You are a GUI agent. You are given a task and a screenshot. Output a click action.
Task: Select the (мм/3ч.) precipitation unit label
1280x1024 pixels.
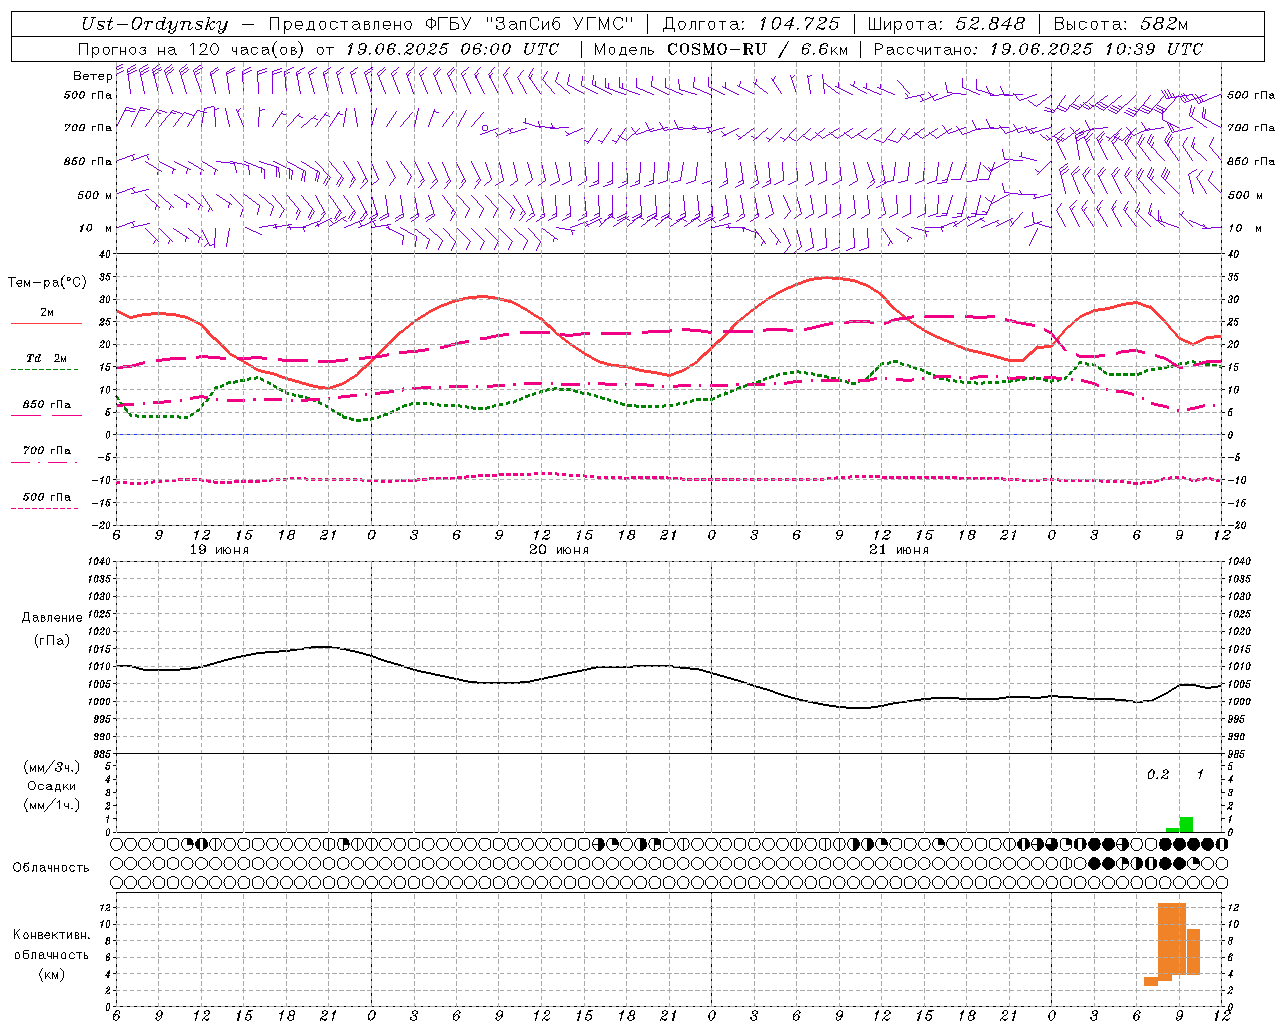coord(52,767)
